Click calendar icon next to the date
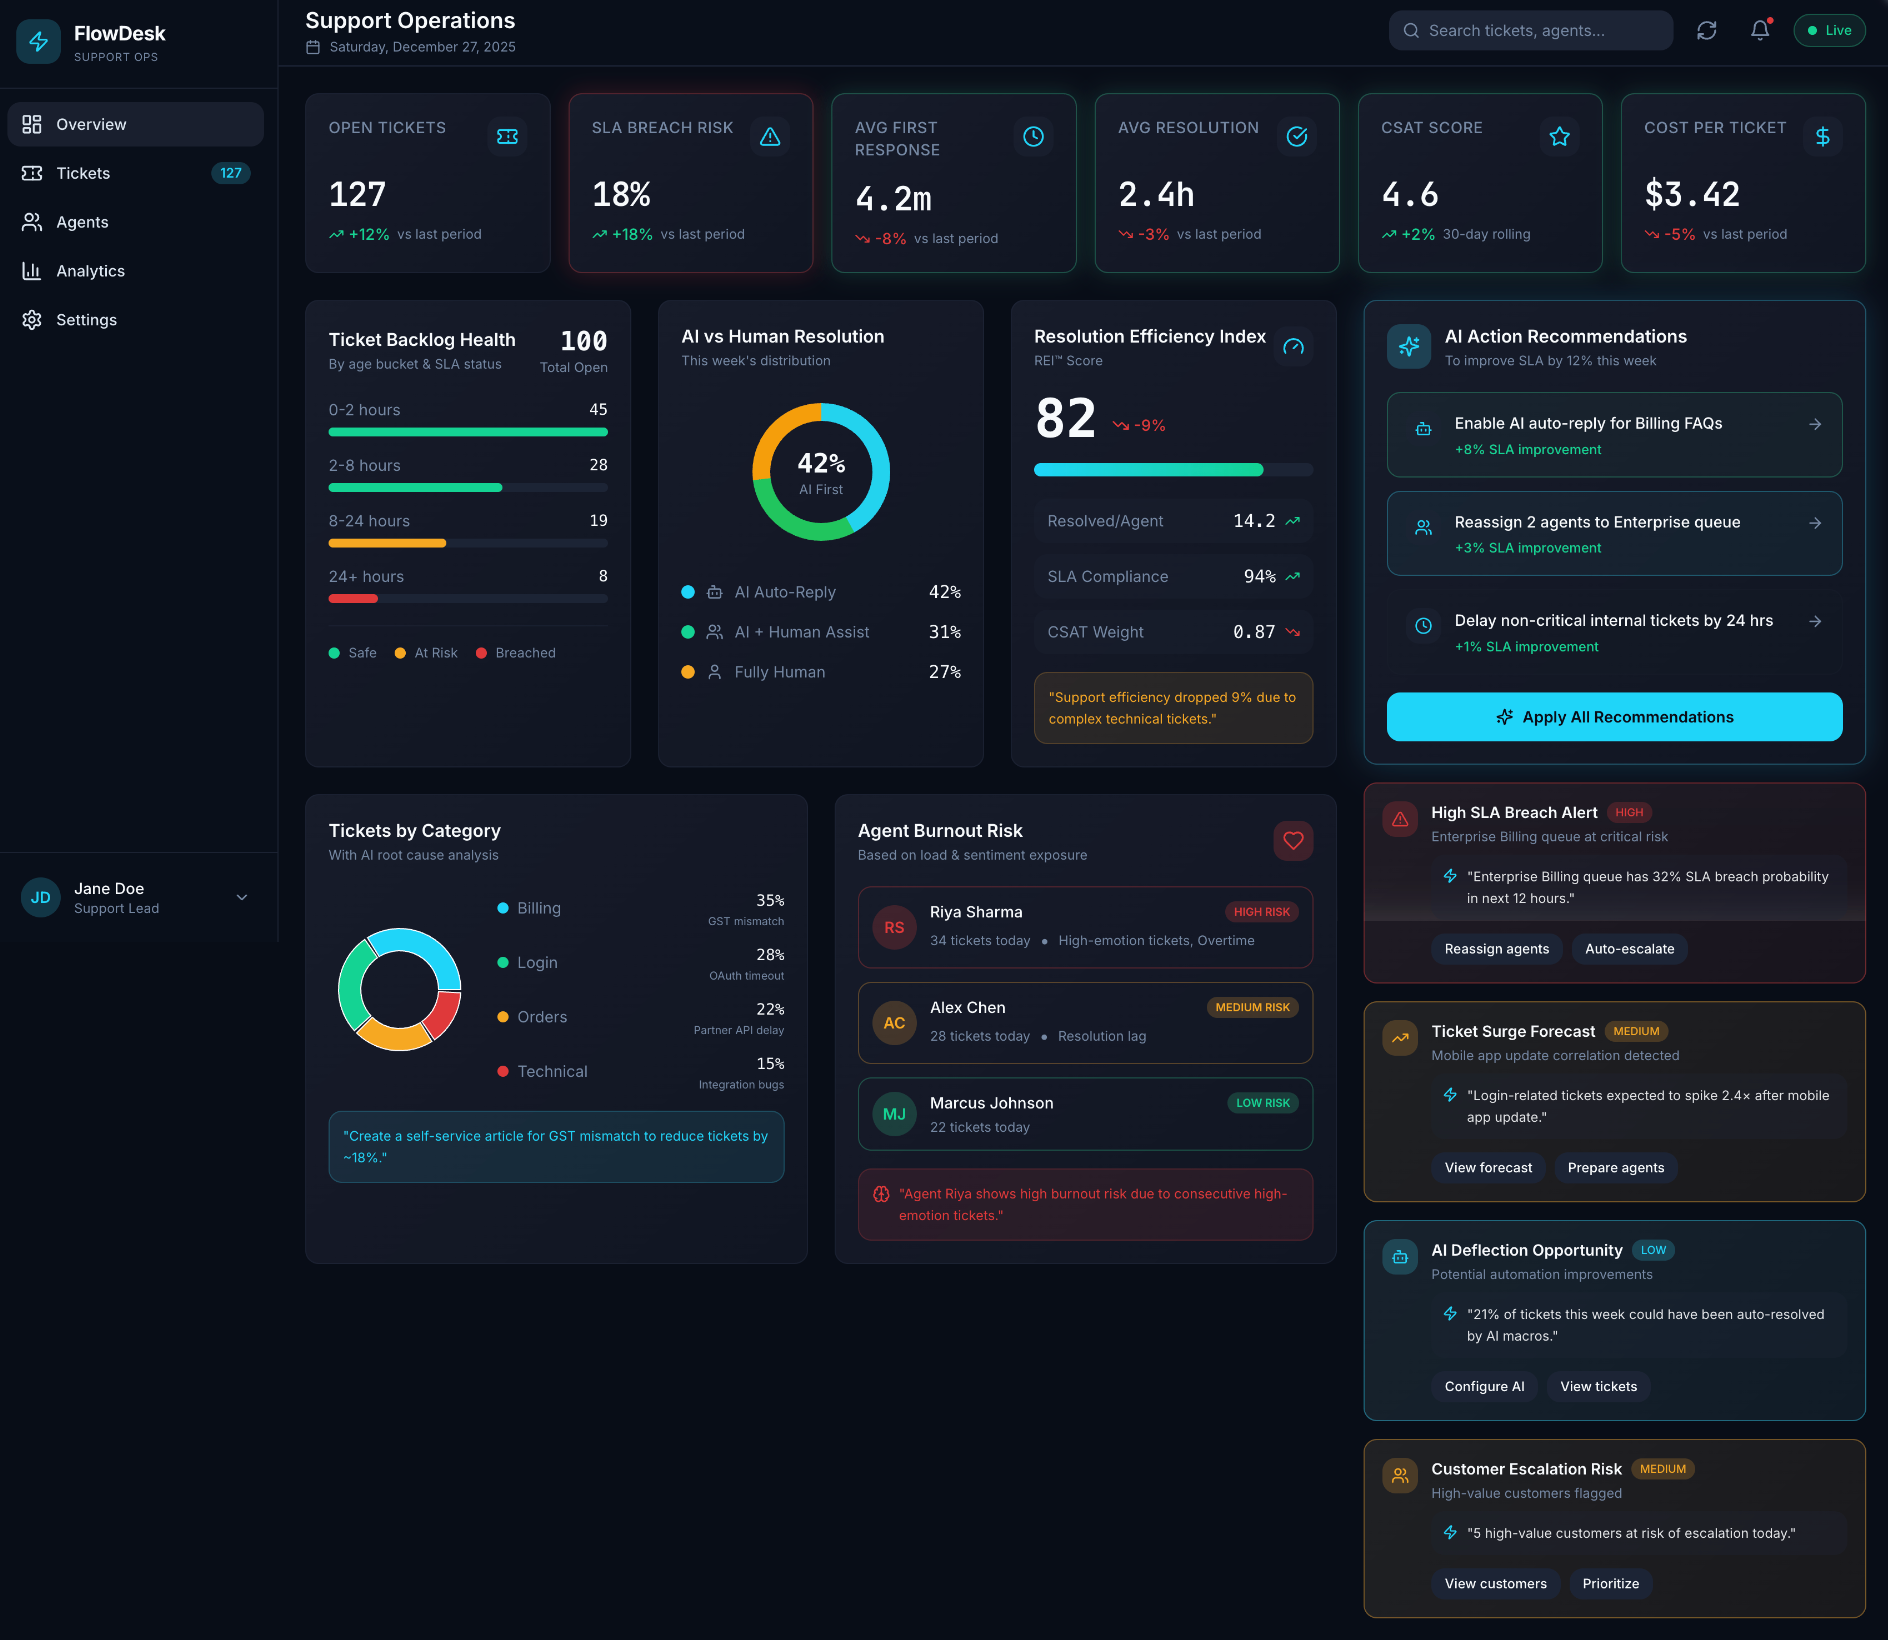 (x=313, y=47)
